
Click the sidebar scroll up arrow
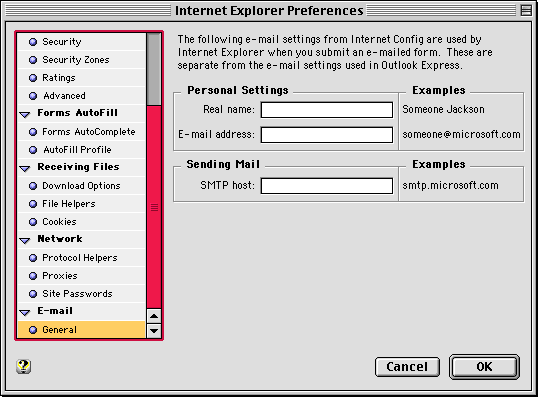point(154,316)
